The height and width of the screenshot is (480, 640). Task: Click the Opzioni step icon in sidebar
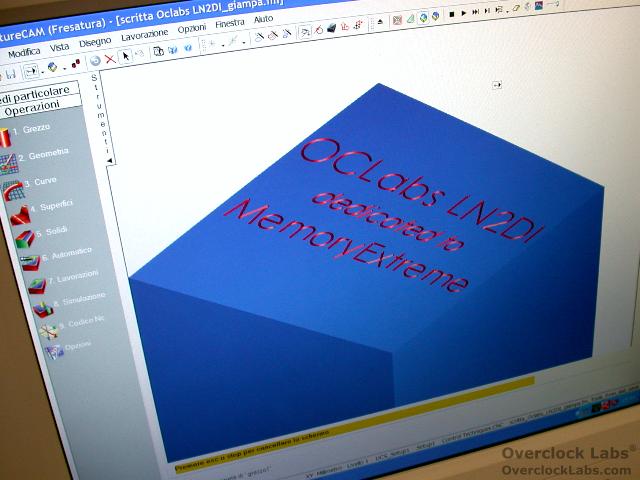[54, 351]
